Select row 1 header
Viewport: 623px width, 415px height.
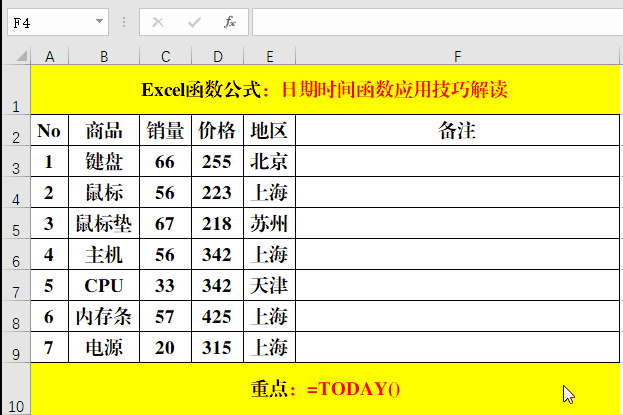(x=16, y=90)
